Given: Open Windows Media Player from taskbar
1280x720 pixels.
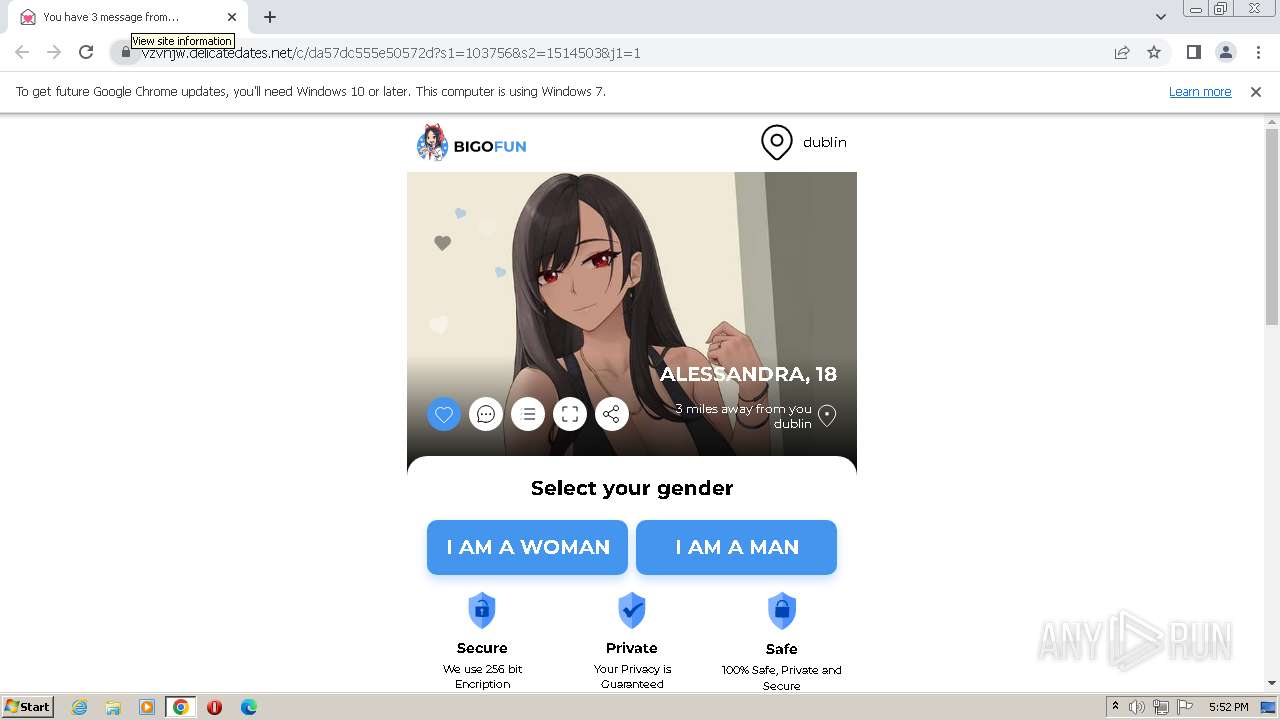Looking at the screenshot, I should (x=147, y=707).
